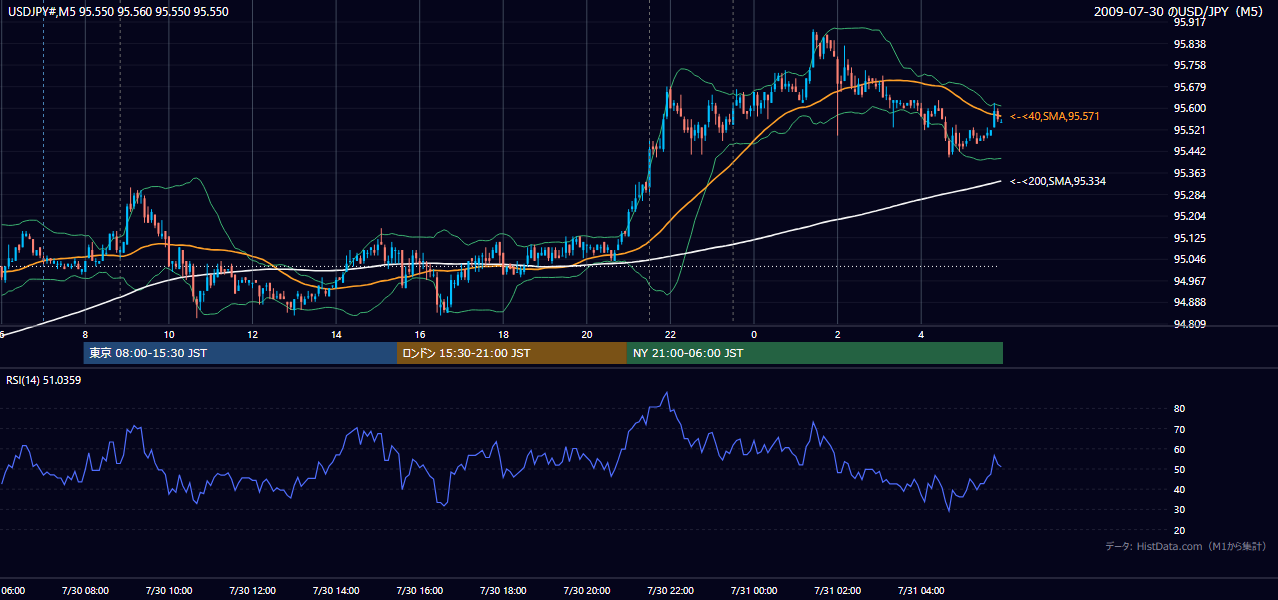Click the HistData.com data source text
This screenshot has width=1278, height=600.
point(1186,547)
